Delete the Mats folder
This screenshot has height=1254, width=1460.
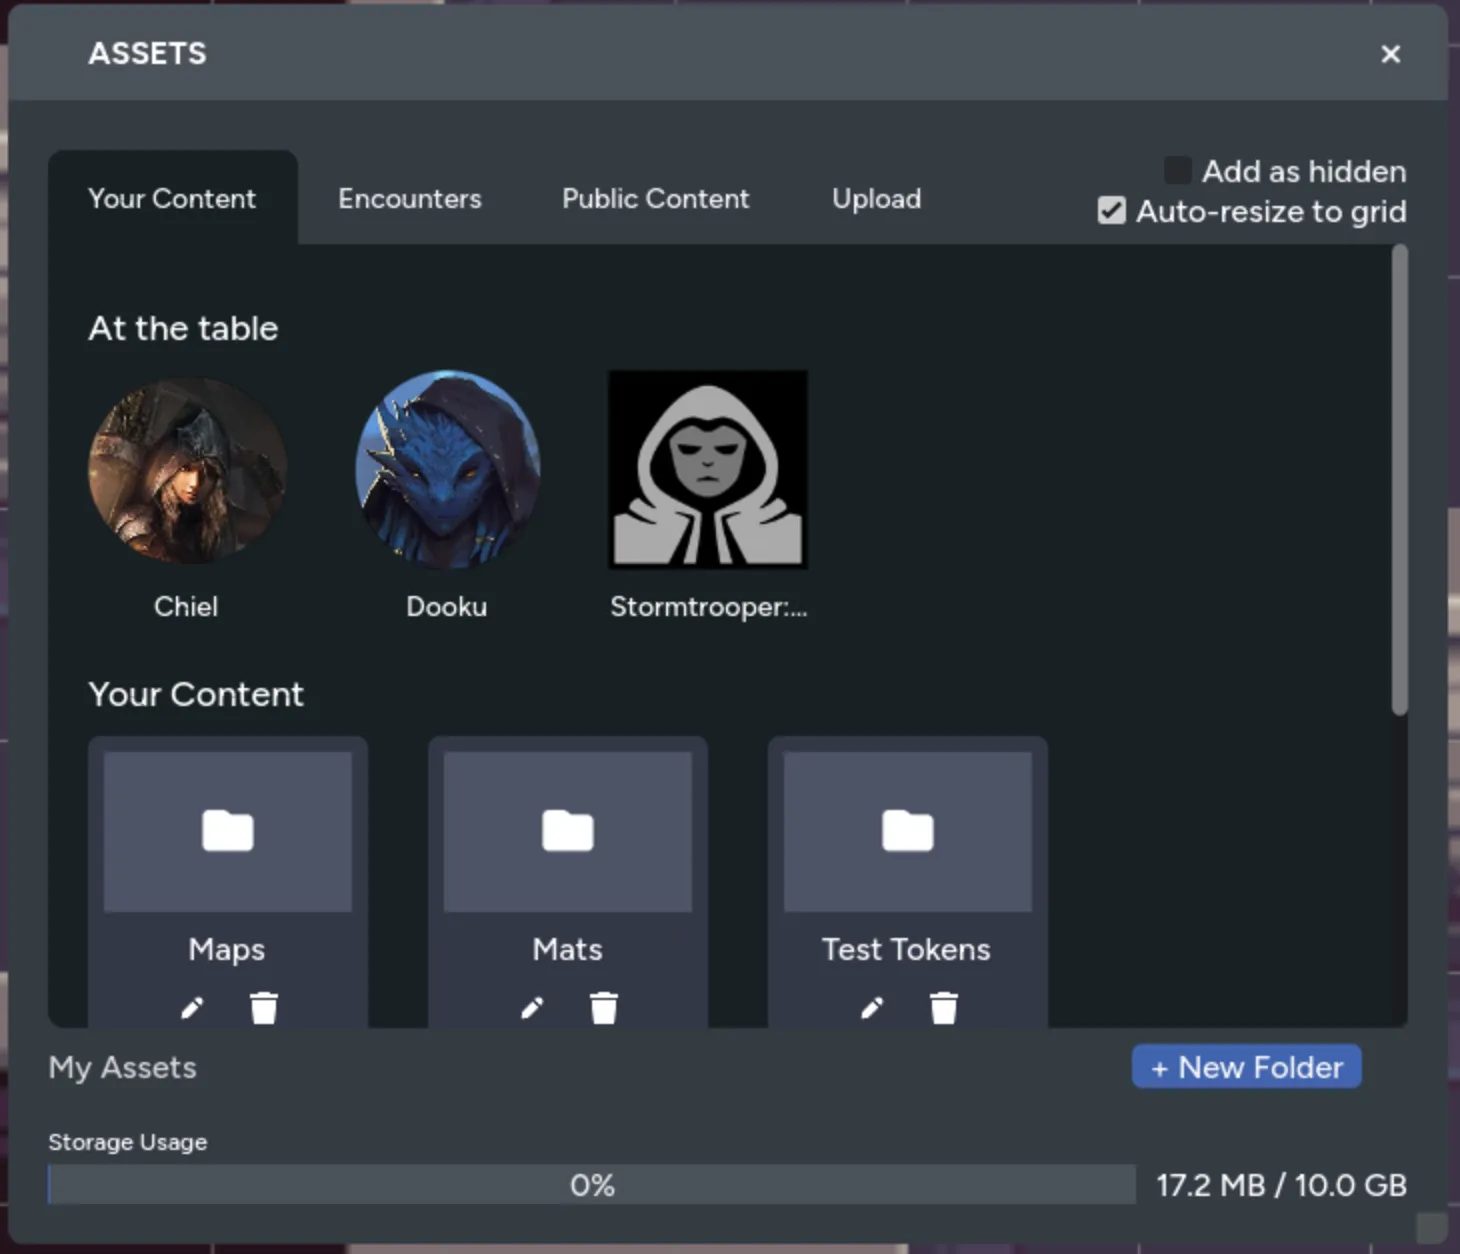(603, 1008)
